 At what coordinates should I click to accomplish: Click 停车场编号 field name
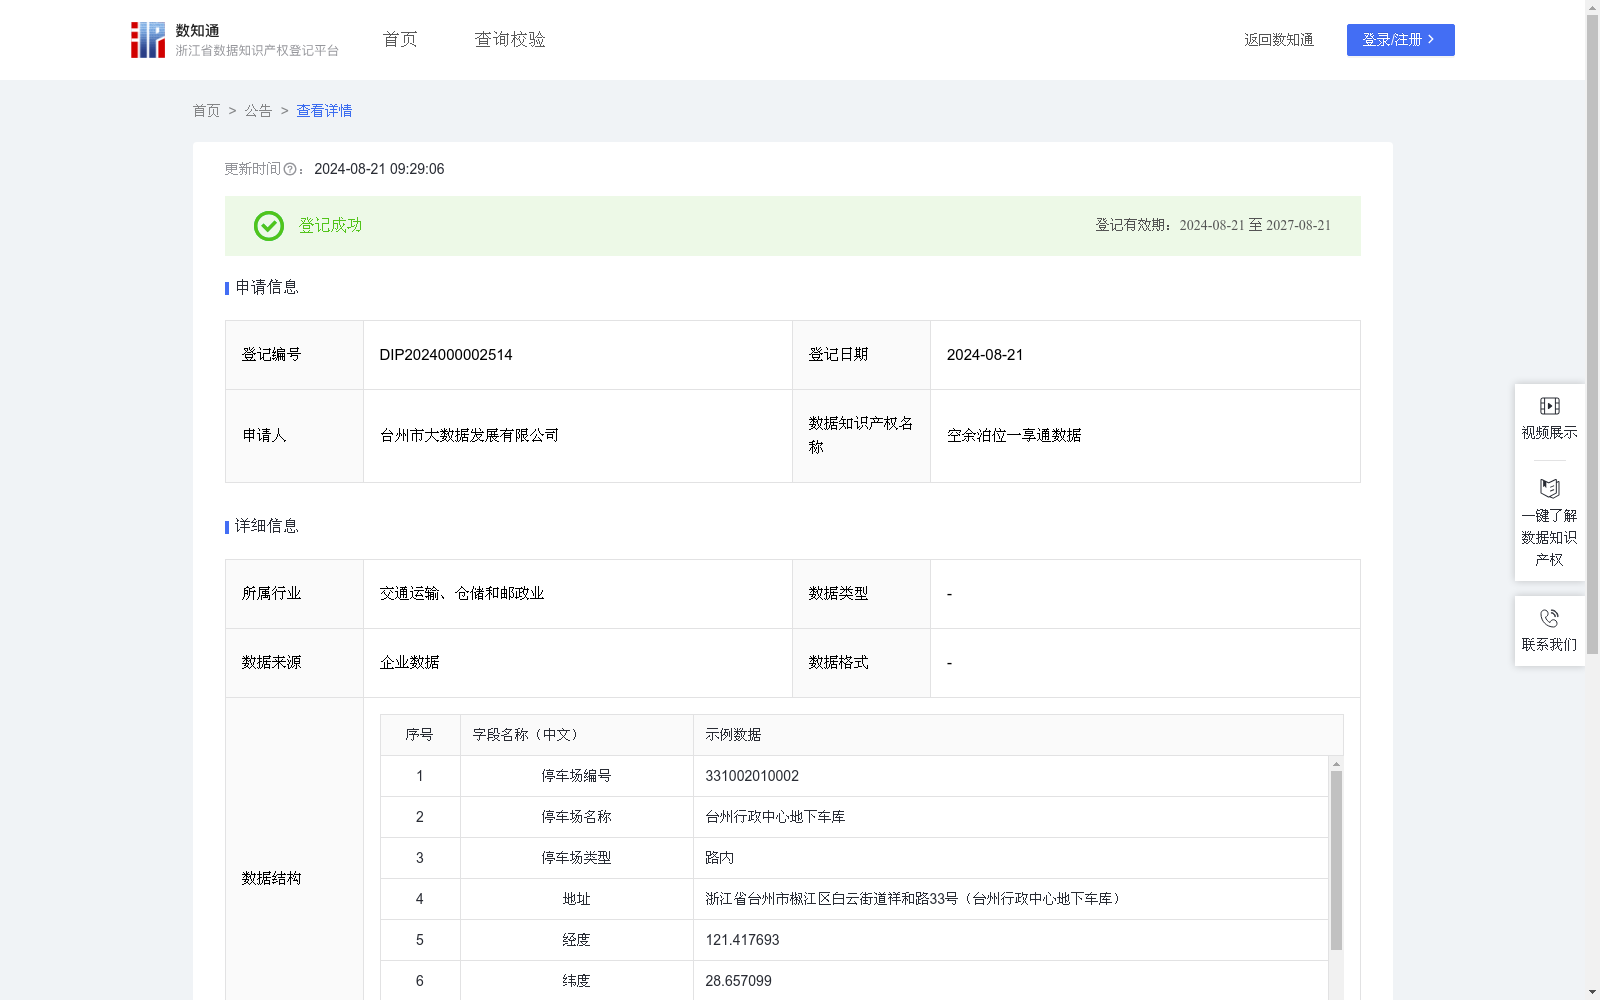(576, 776)
